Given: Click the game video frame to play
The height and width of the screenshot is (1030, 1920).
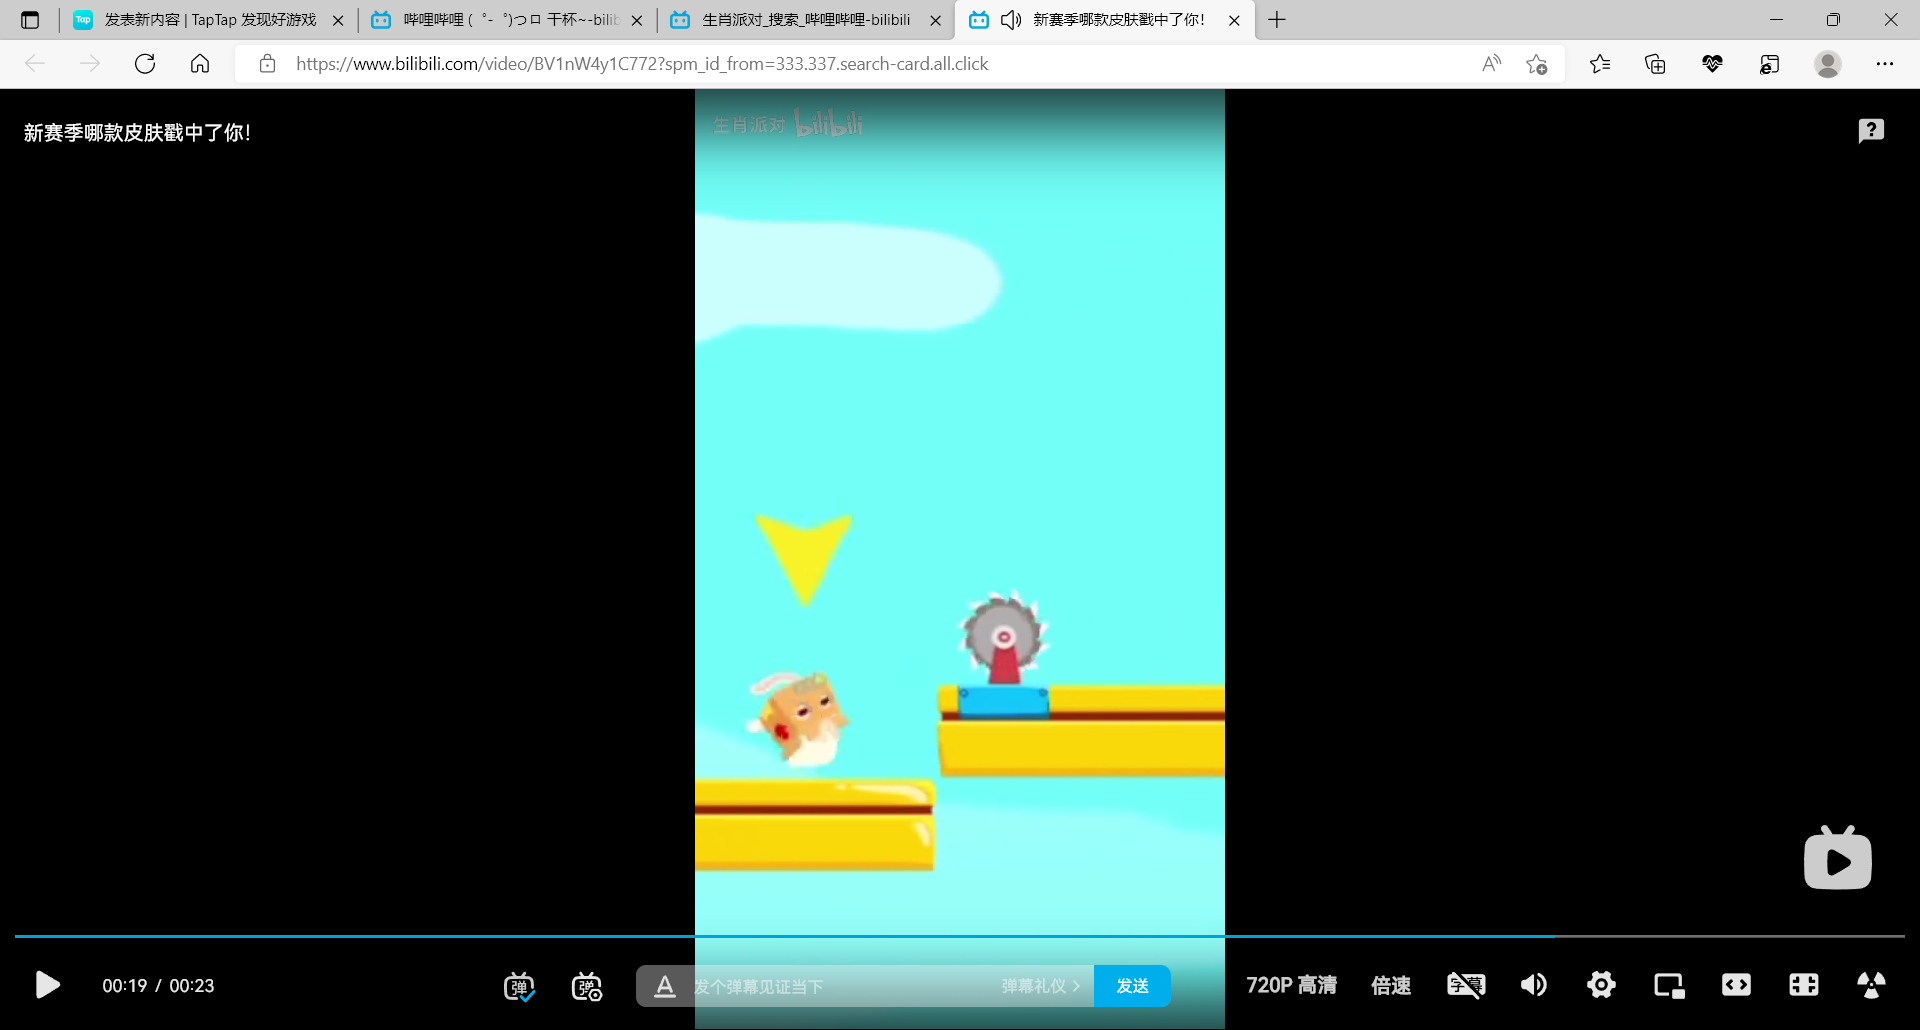Looking at the screenshot, I should click(x=960, y=510).
